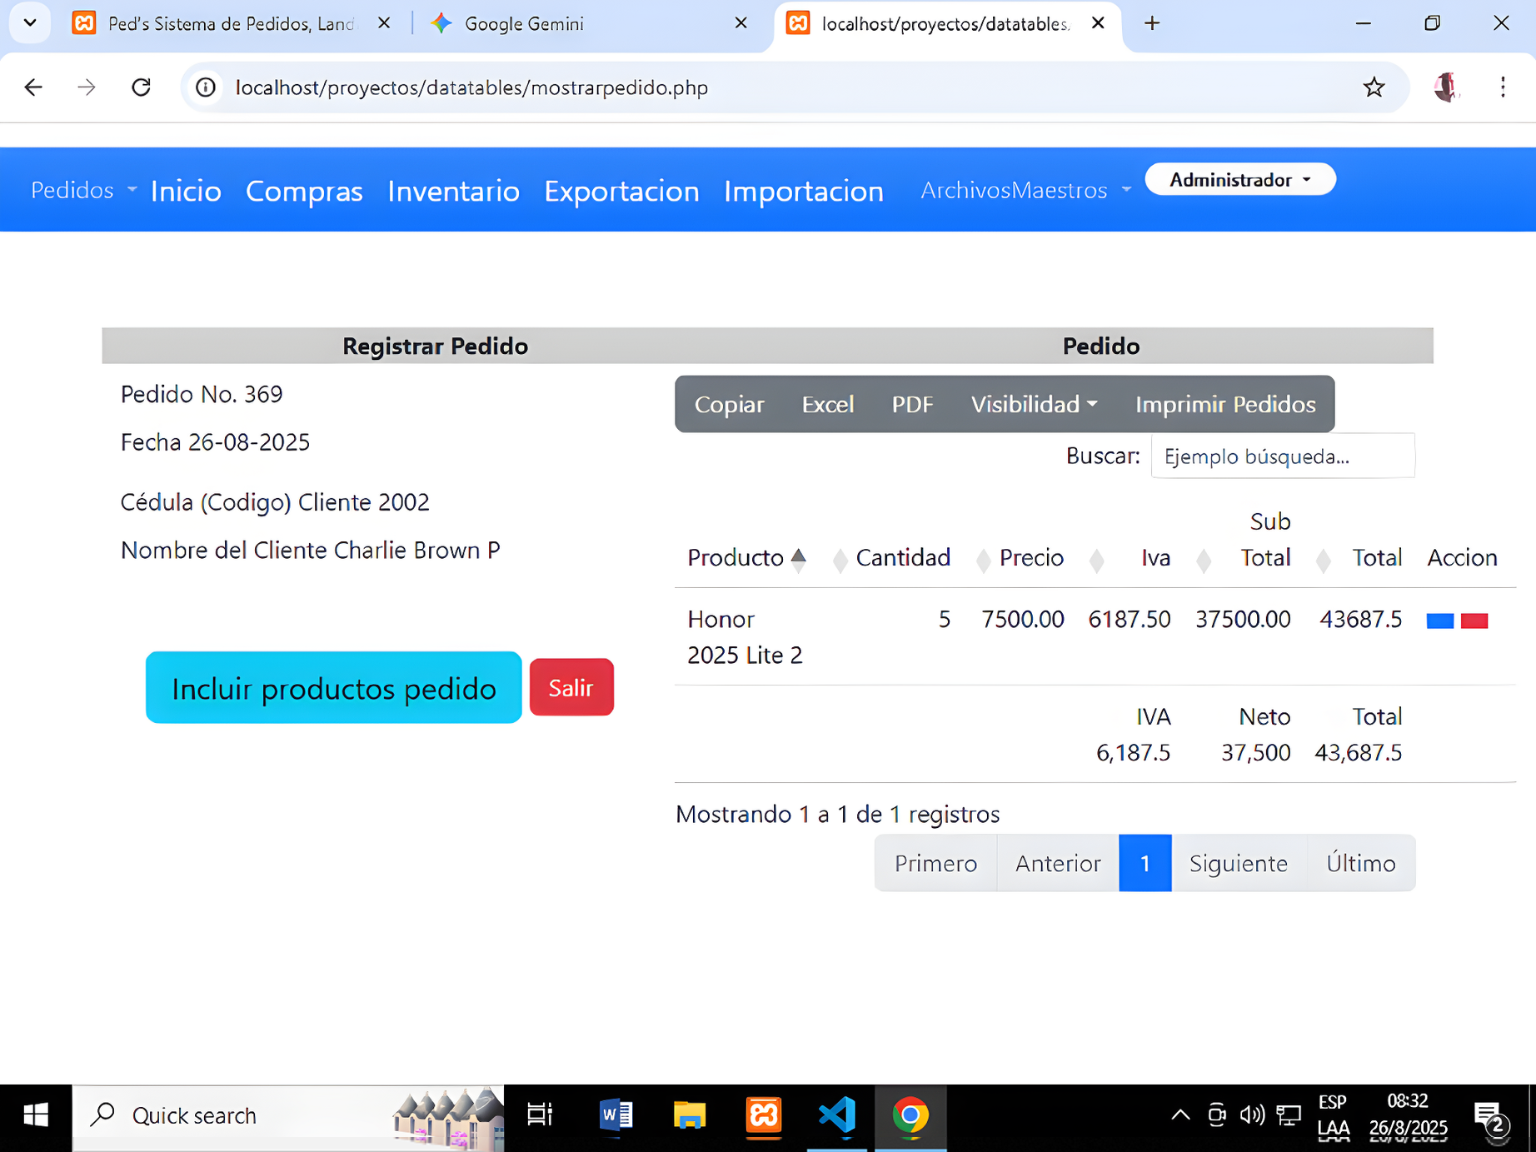Expand the Administrador user dropdown
The height and width of the screenshot is (1152, 1536).
click(x=1239, y=180)
